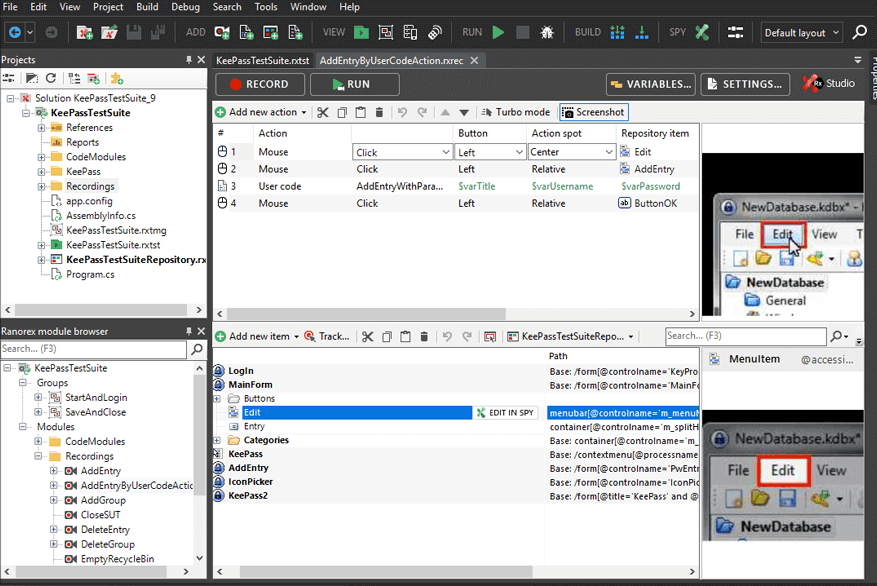Toggle Turbo mode
877x586 pixels.
coord(515,112)
